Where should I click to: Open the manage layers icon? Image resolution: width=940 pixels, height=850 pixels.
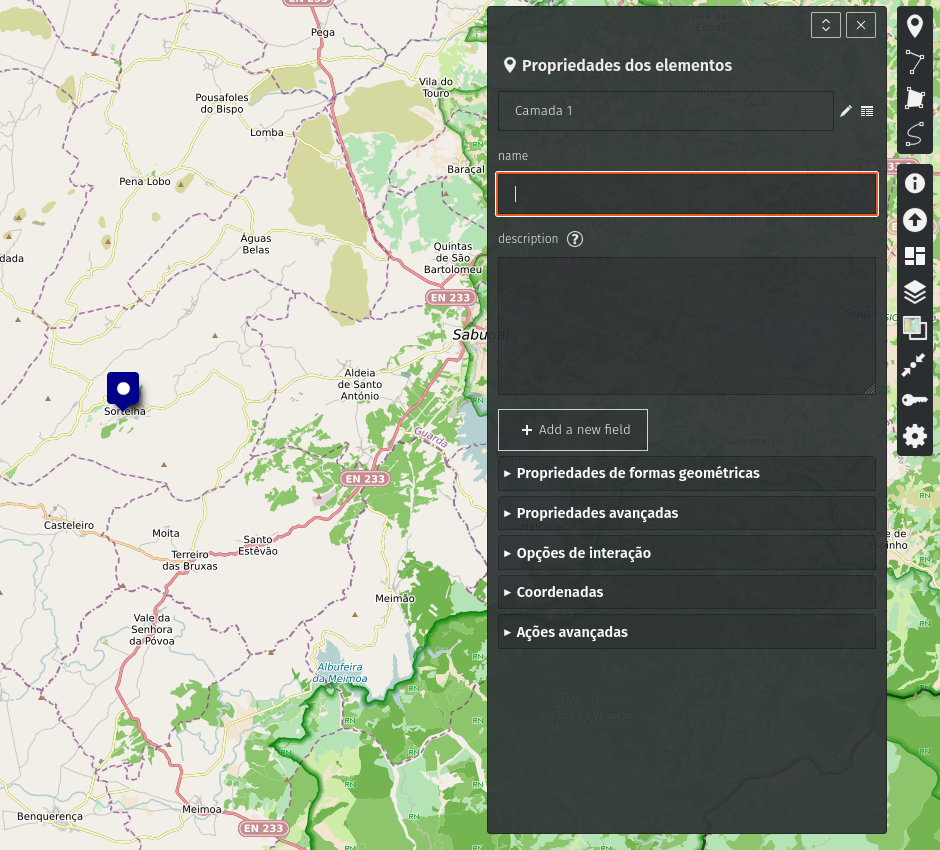914,292
